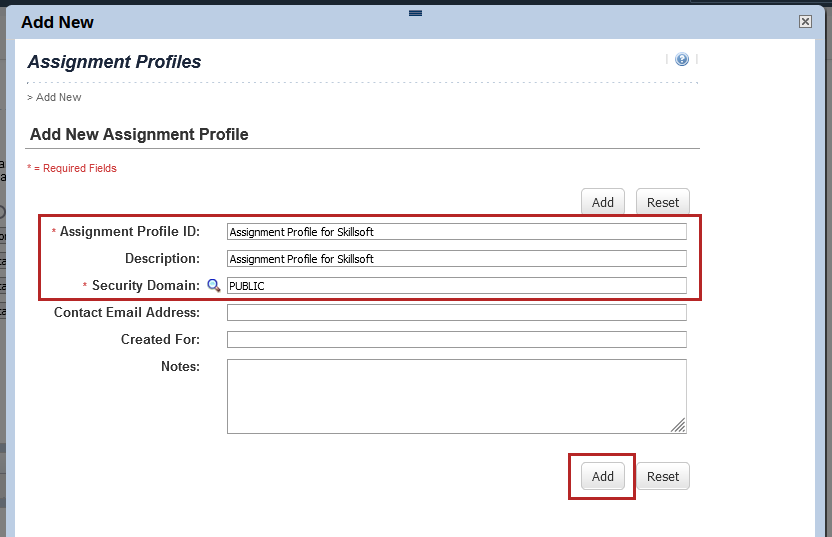Open the Security Domain search magnifier
The height and width of the screenshot is (537, 832).
coord(213,286)
